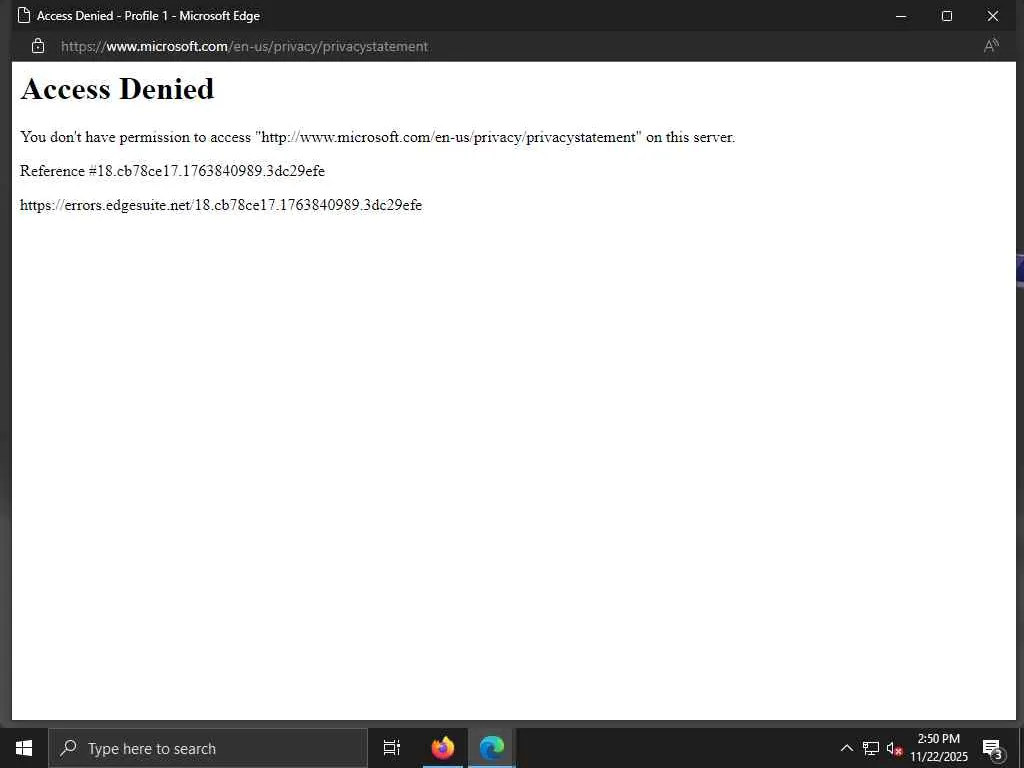Click the site lock icon in address bar
This screenshot has width=1024, height=768.
(x=38, y=46)
